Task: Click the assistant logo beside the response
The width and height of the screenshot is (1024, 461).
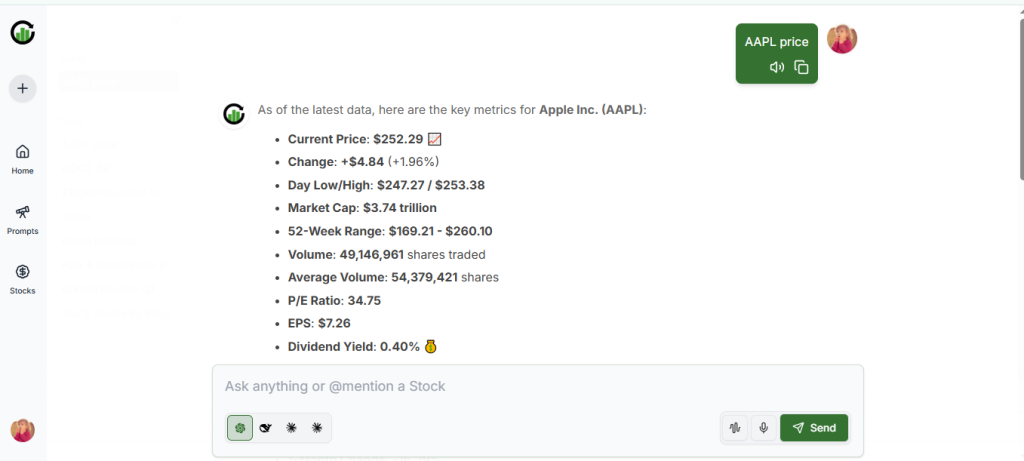Action: pos(234,114)
